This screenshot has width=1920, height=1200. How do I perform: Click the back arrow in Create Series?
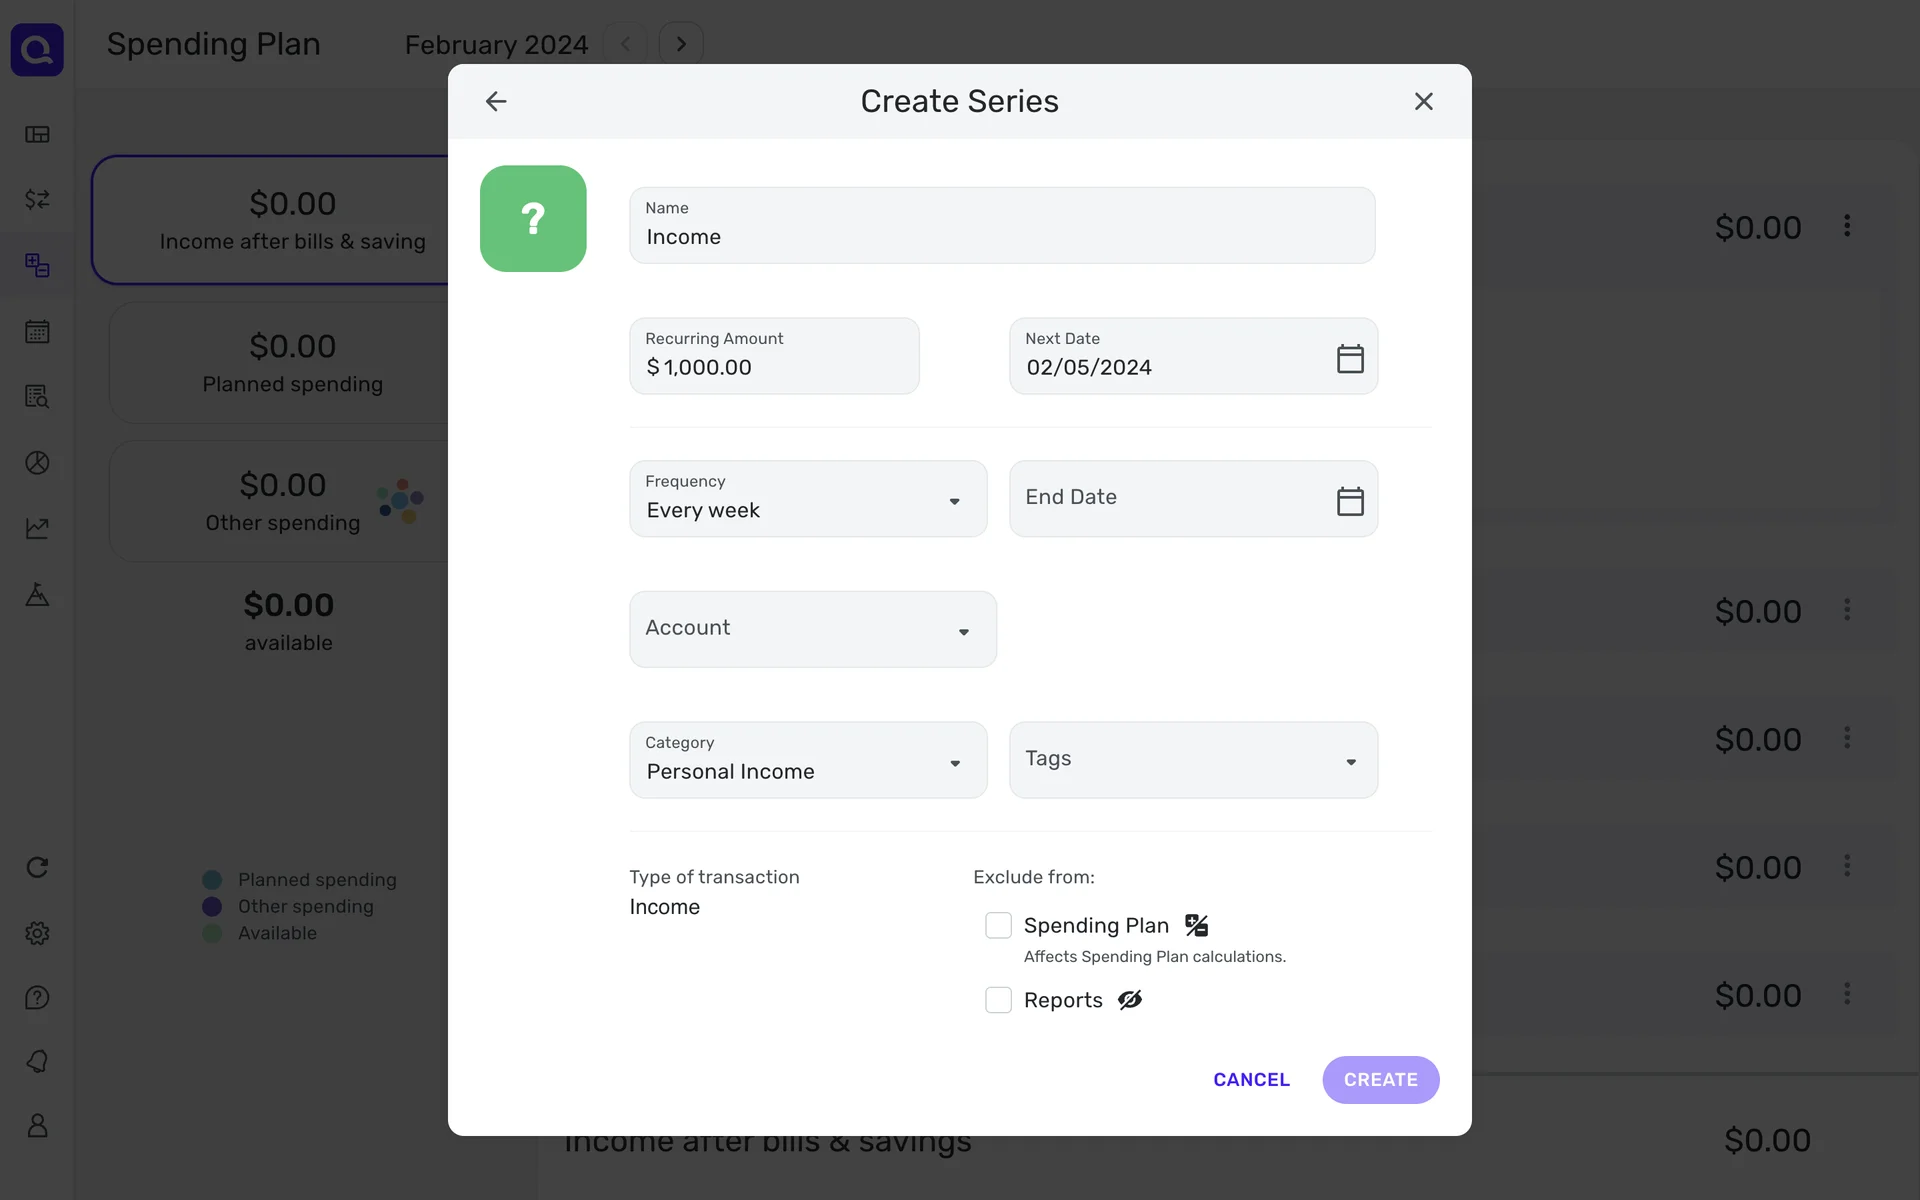[496, 101]
